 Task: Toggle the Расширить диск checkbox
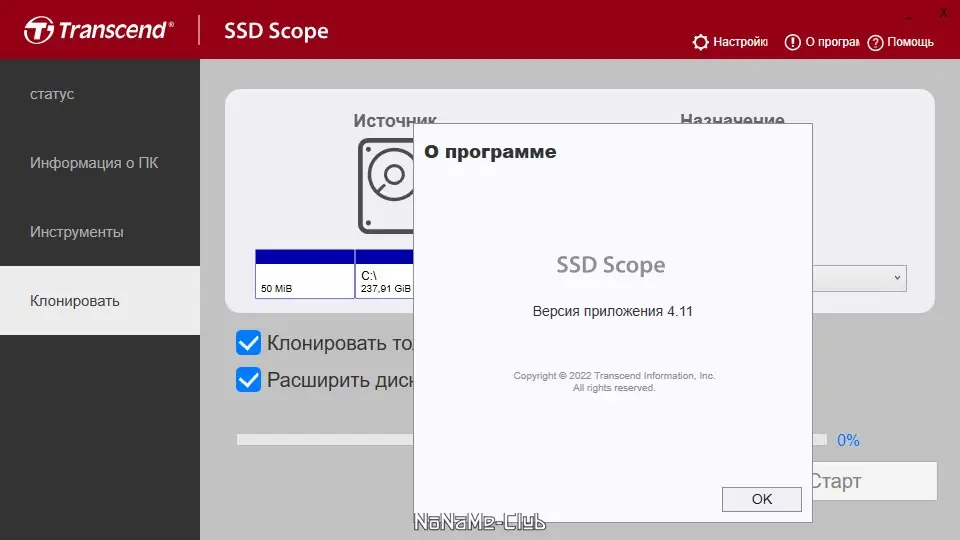[x=249, y=380]
